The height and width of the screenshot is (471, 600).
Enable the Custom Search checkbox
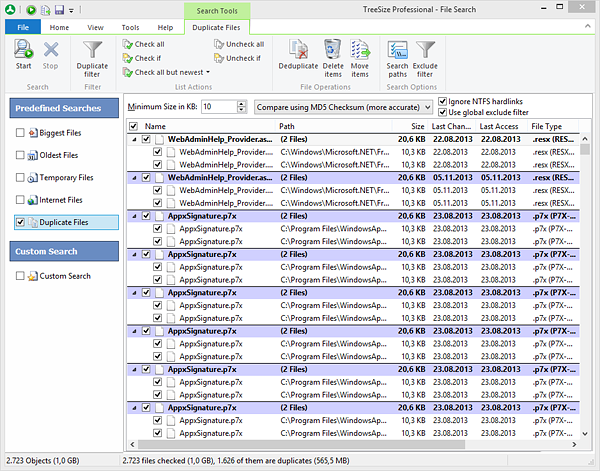coord(20,276)
